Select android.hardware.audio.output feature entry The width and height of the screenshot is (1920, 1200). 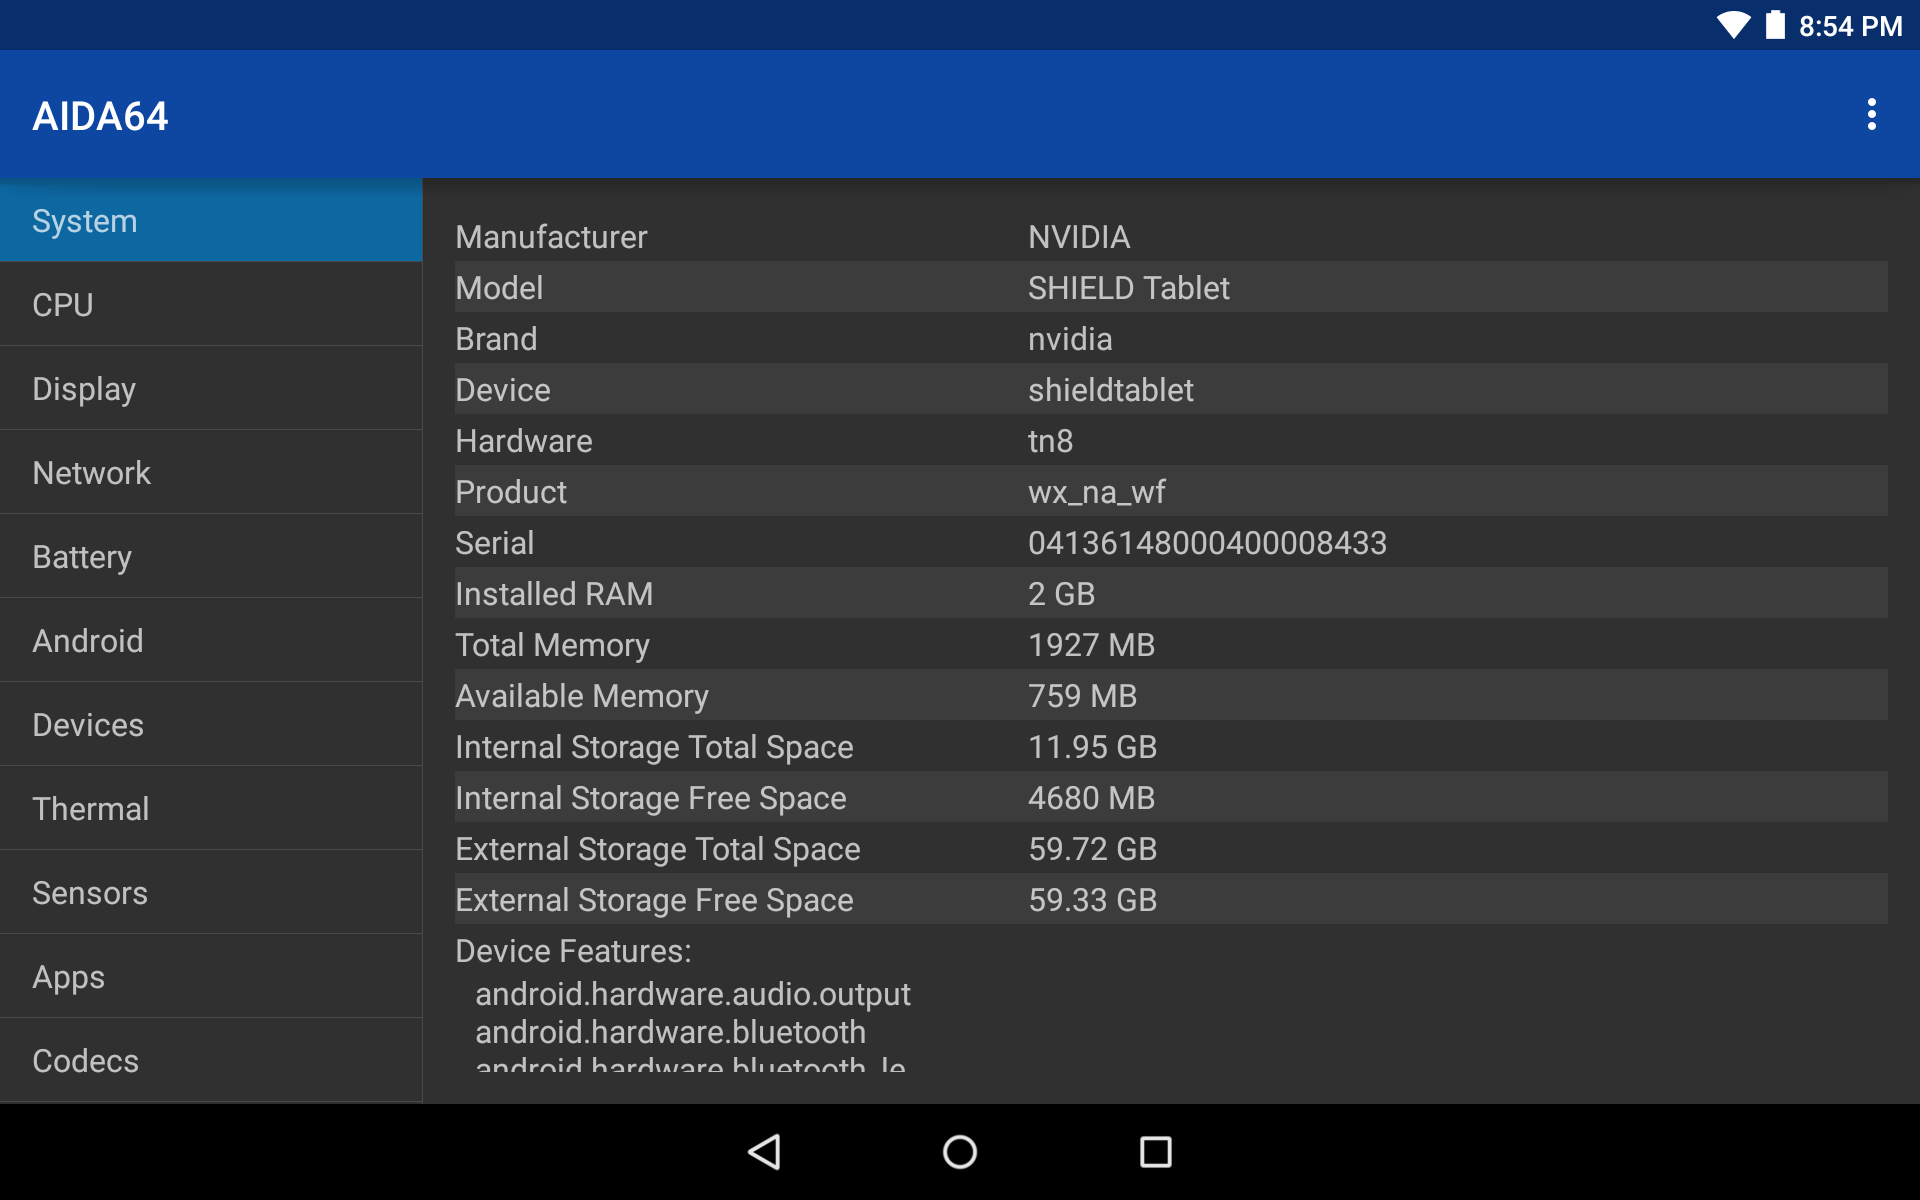[x=692, y=994]
